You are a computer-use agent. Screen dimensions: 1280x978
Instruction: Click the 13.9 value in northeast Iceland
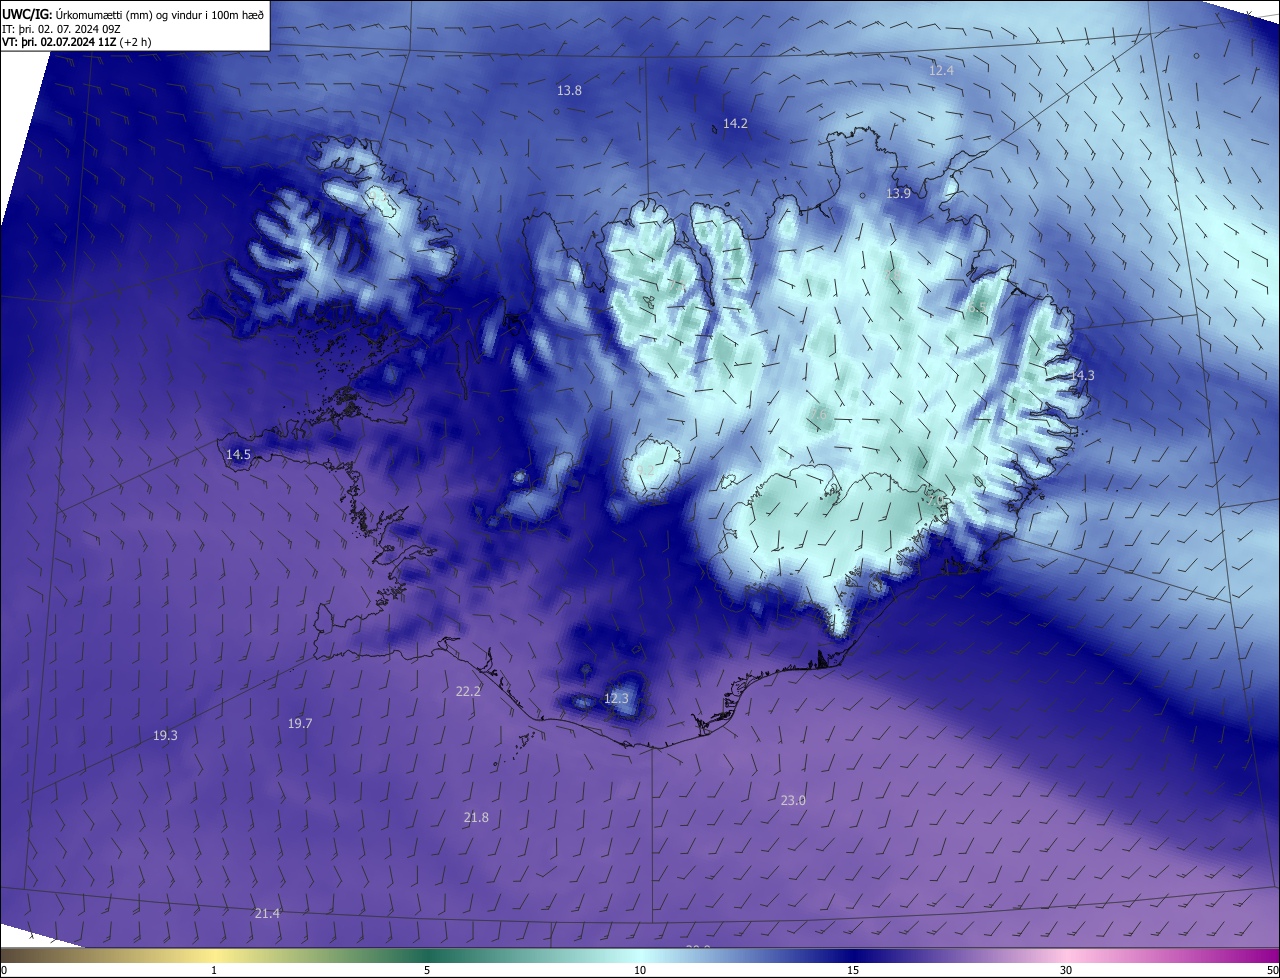tap(898, 193)
